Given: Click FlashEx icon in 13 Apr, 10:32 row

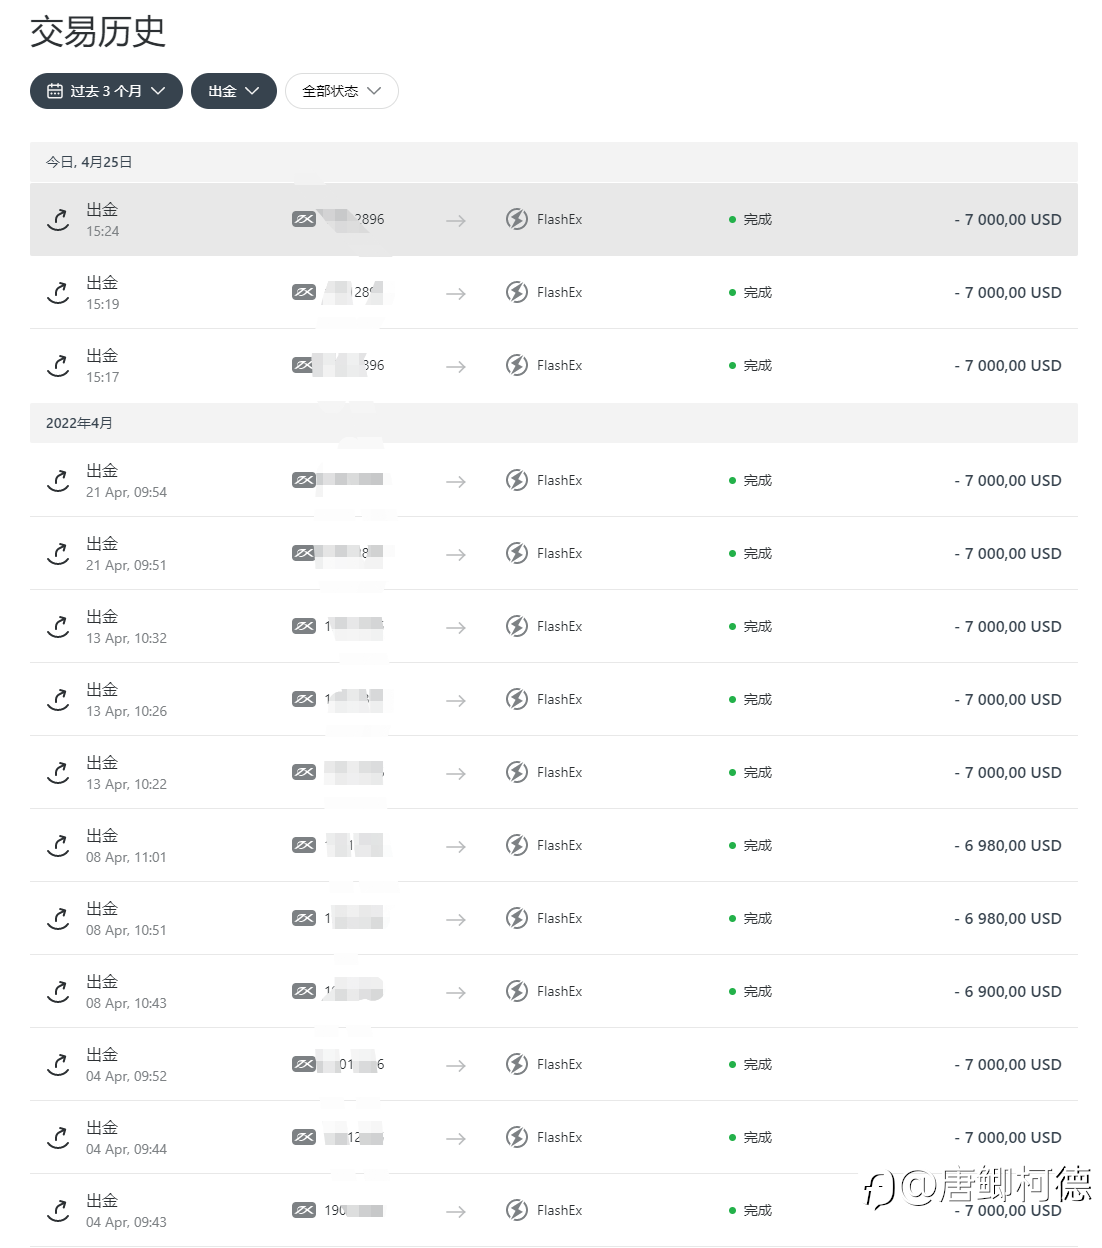Looking at the screenshot, I should 517,626.
